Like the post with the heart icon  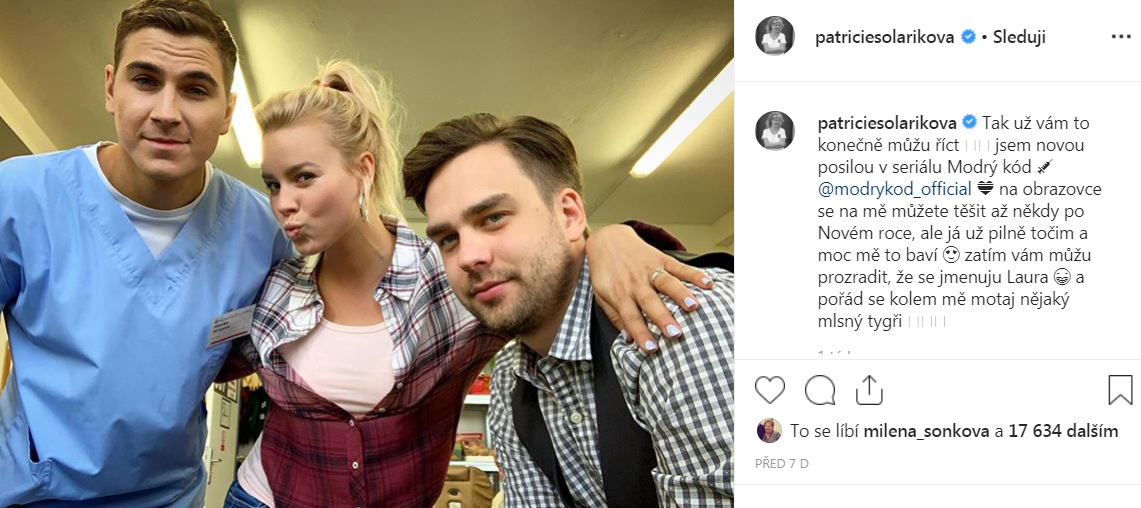pyautogui.click(x=769, y=390)
